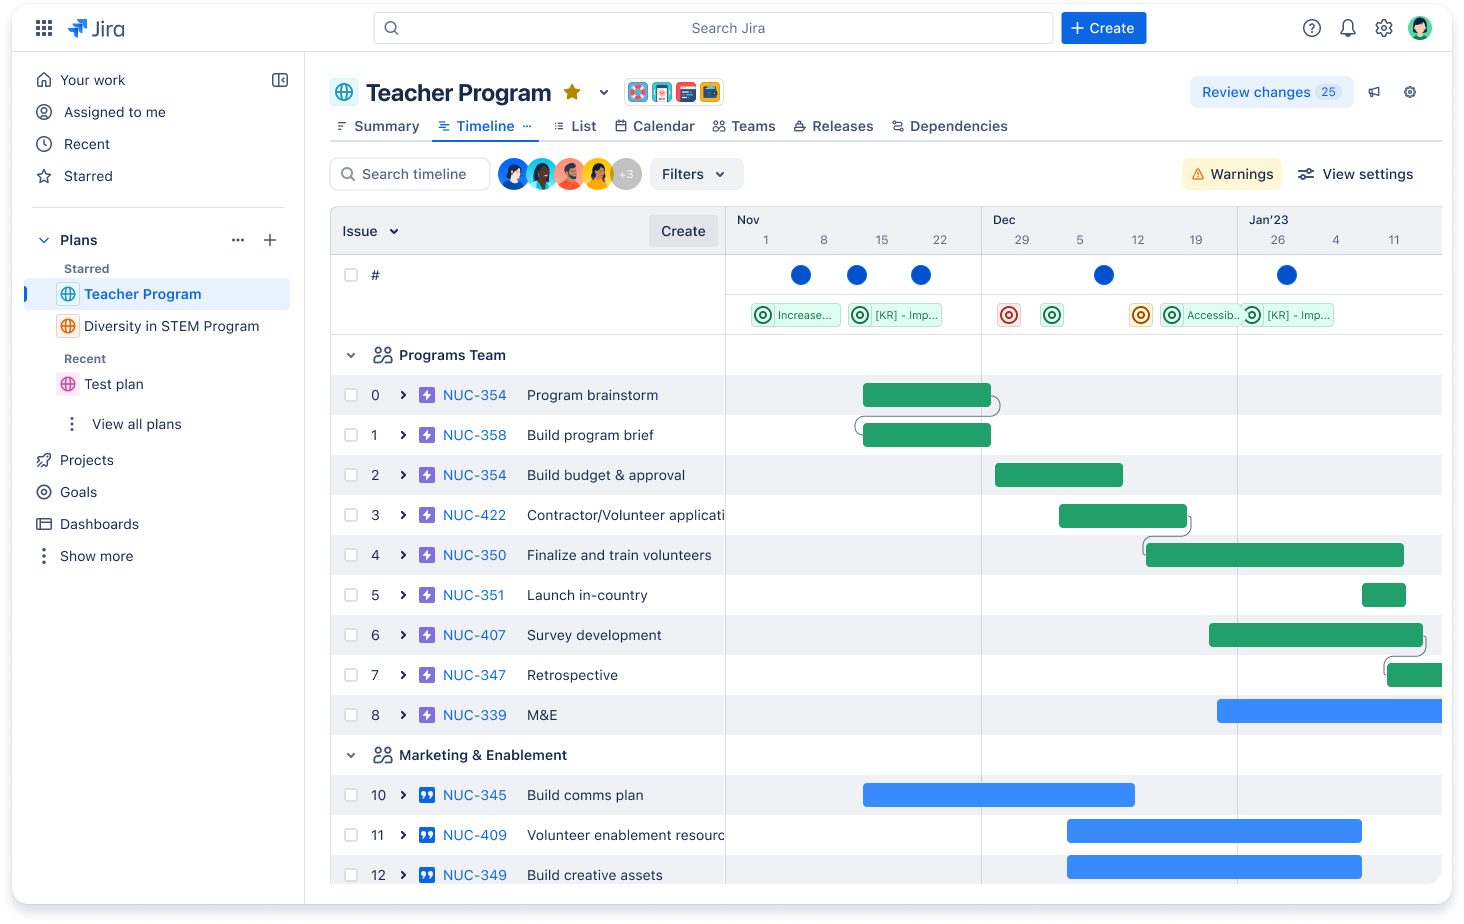This screenshot has width=1464, height=924.
Task: Switch to the Teams tab
Action: tap(743, 126)
